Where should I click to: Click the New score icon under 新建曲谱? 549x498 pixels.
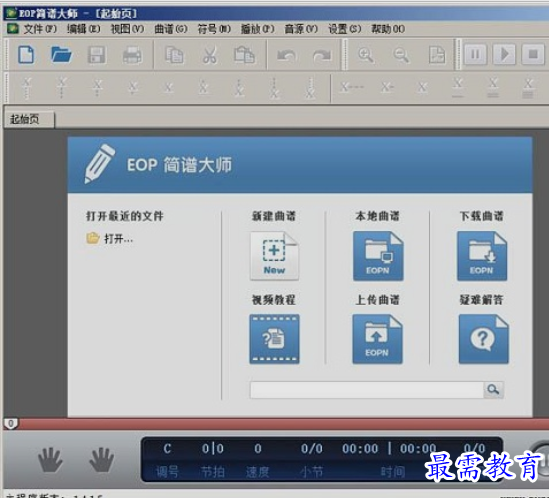274,256
